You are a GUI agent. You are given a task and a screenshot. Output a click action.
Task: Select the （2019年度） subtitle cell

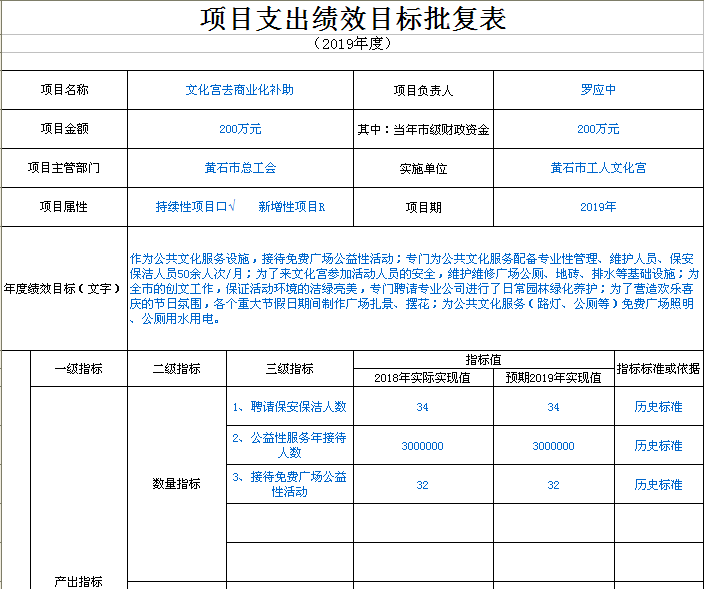(x=352, y=44)
